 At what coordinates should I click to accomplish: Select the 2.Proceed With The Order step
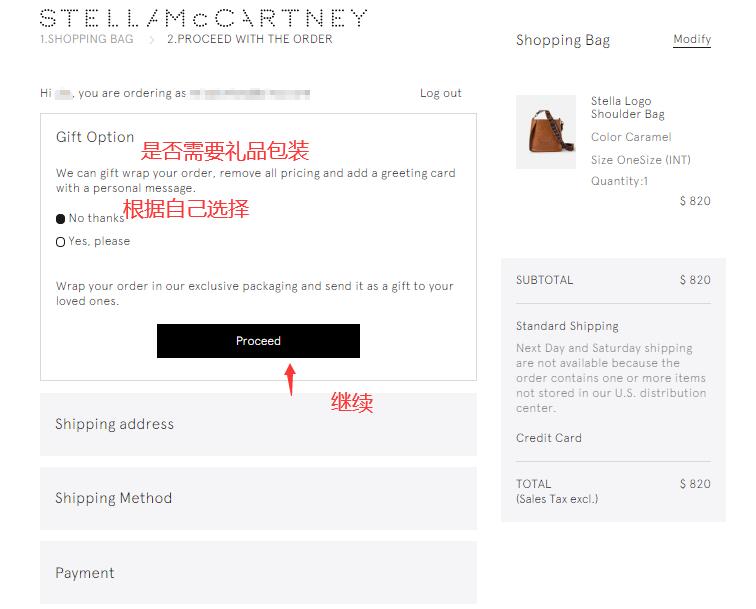point(250,39)
